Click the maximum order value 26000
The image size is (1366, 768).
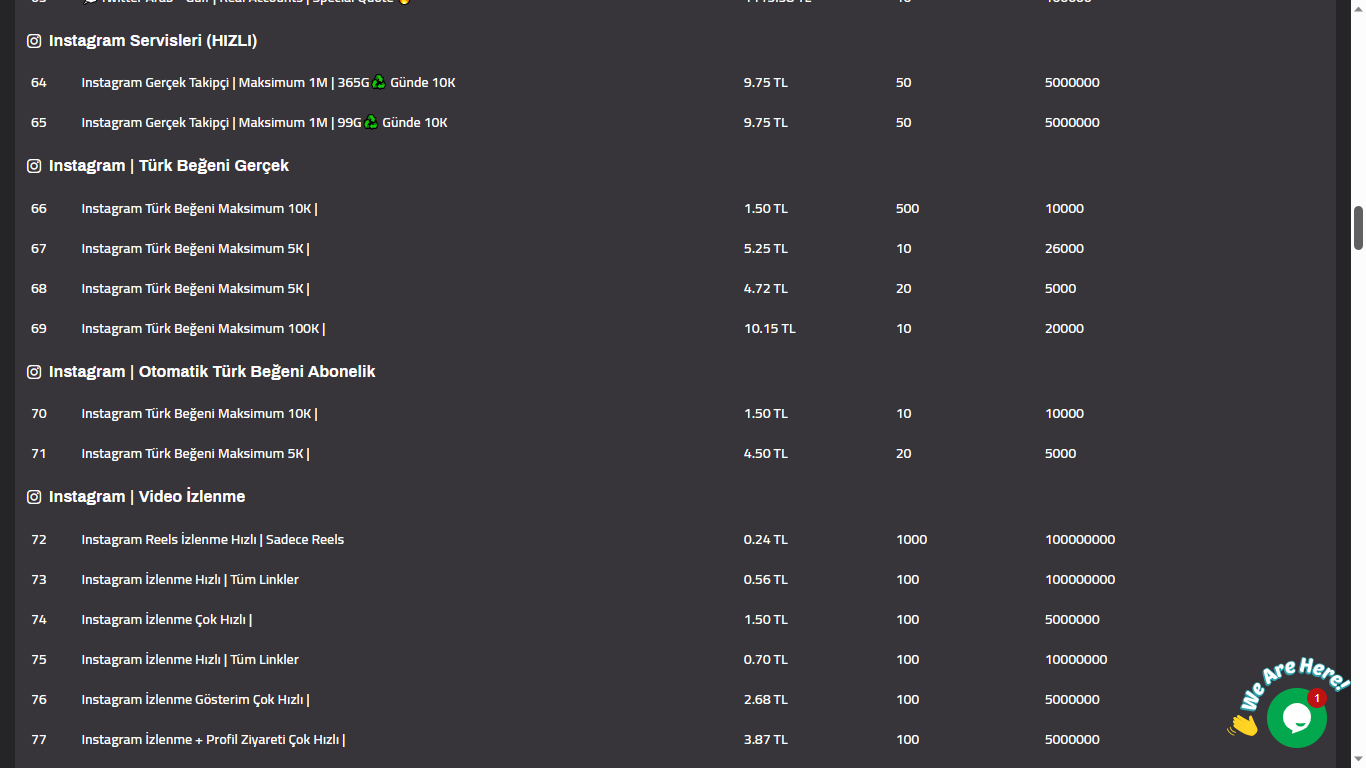coord(1065,249)
